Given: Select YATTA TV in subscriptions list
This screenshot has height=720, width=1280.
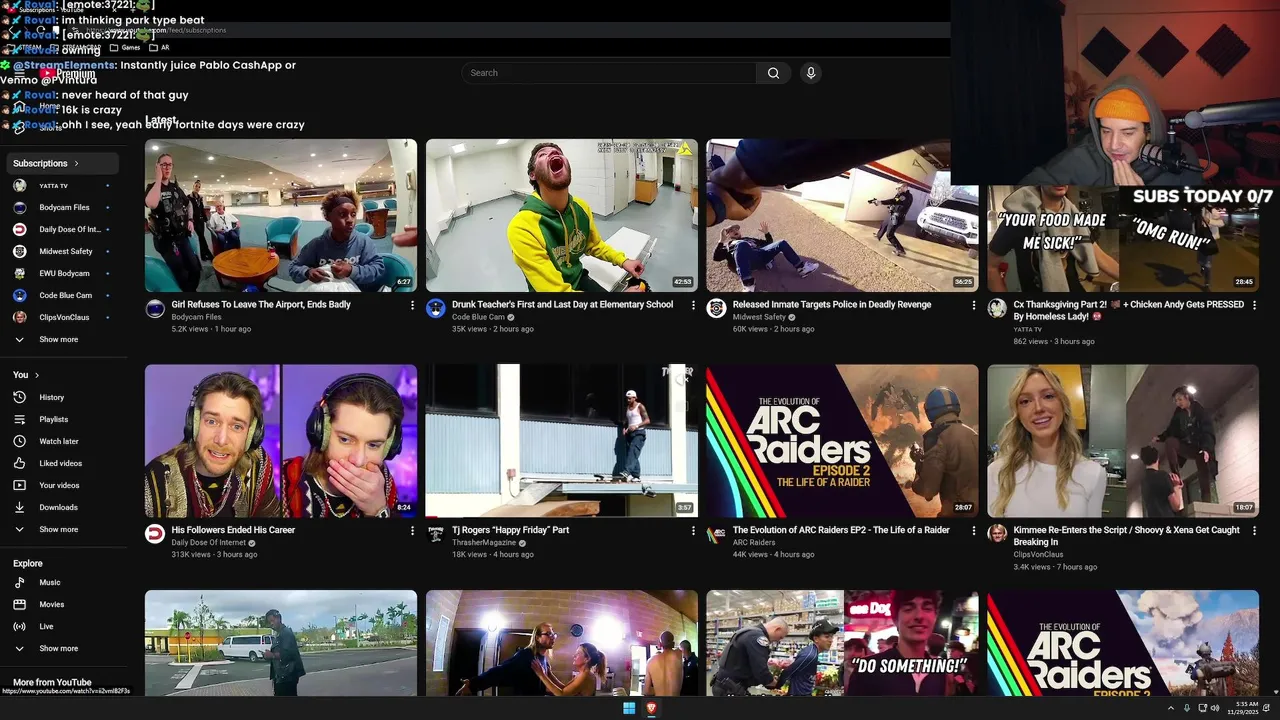Looking at the screenshot, I should point(64,185).
